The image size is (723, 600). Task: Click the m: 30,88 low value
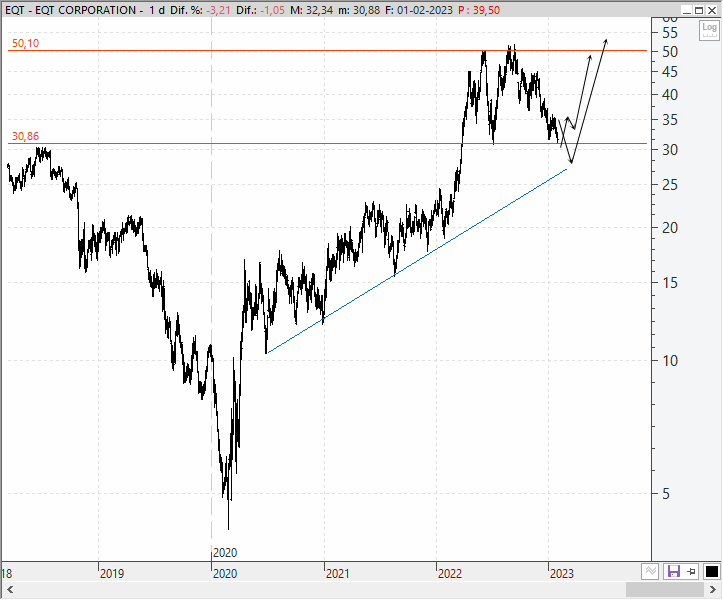tap(359, 10)
